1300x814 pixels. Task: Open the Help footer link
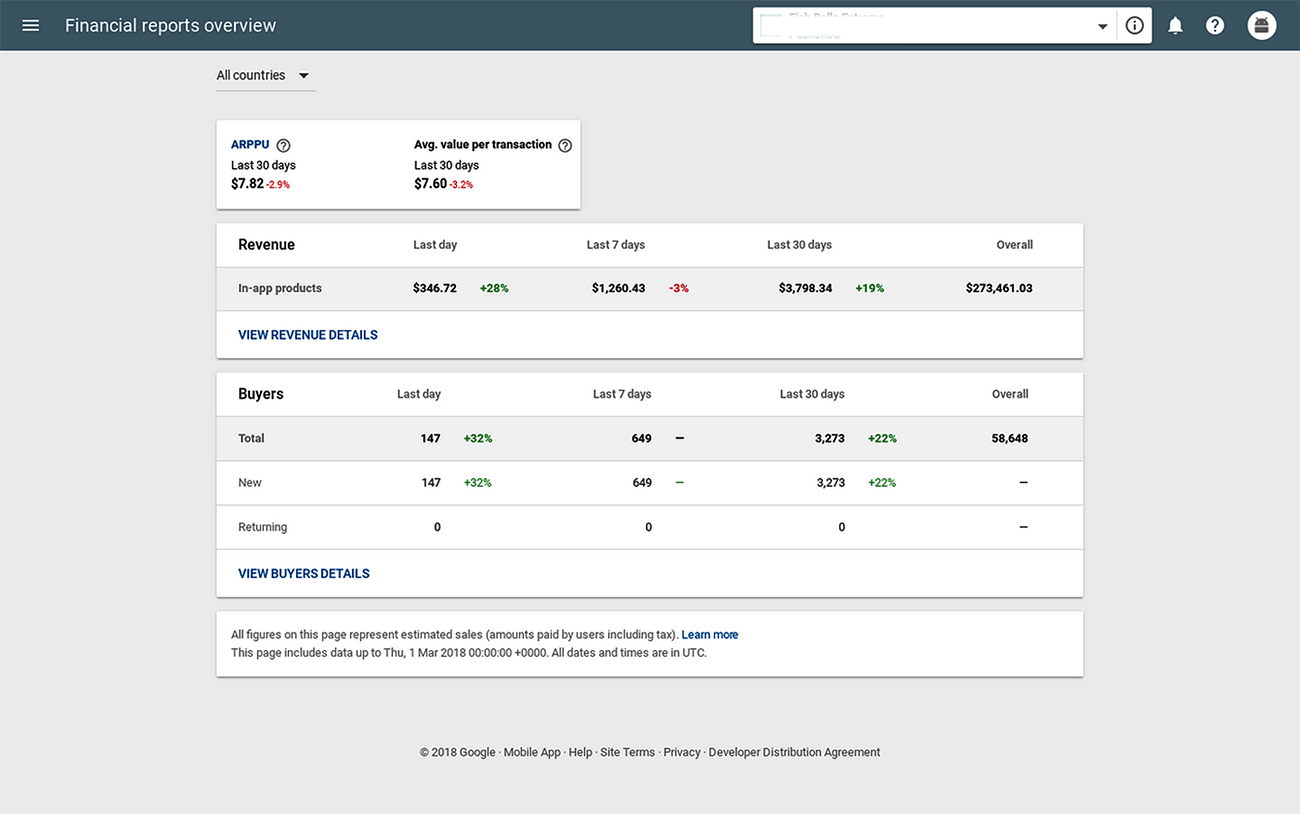click(x=580, y=752)
